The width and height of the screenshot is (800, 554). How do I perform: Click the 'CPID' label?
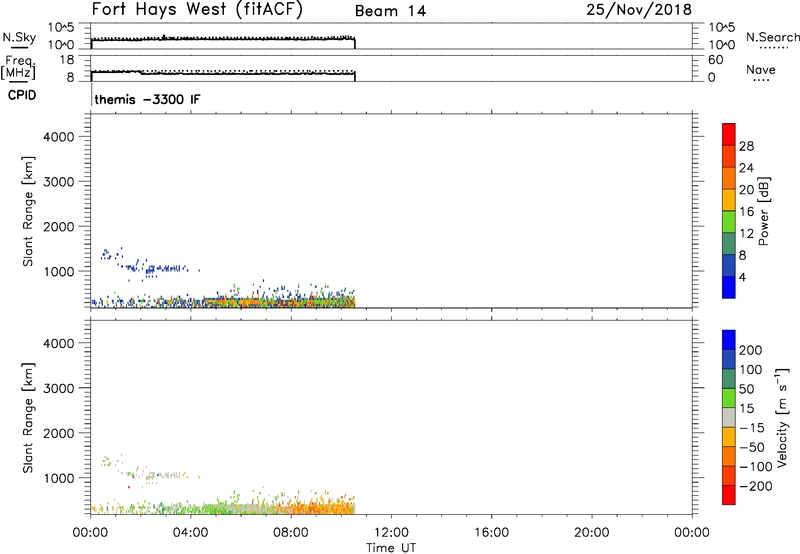pos(22,95)
